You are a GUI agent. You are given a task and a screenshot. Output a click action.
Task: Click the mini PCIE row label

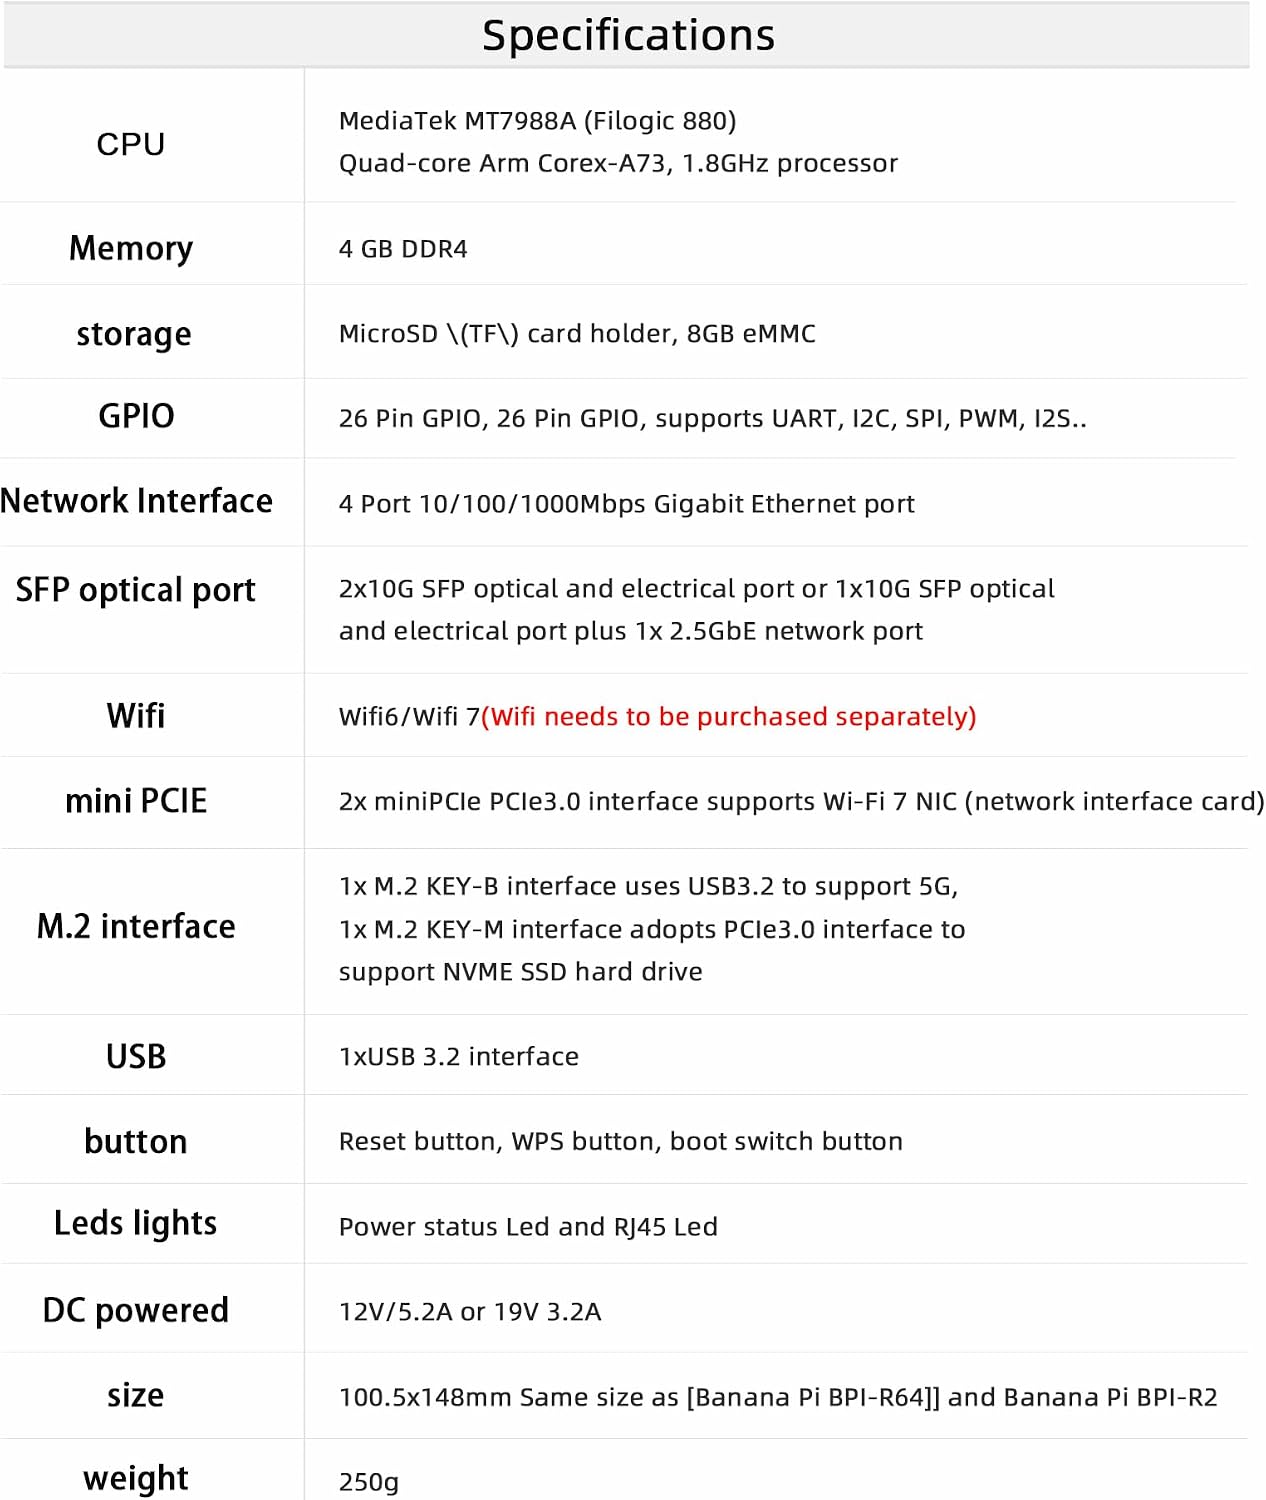point(136,801)
